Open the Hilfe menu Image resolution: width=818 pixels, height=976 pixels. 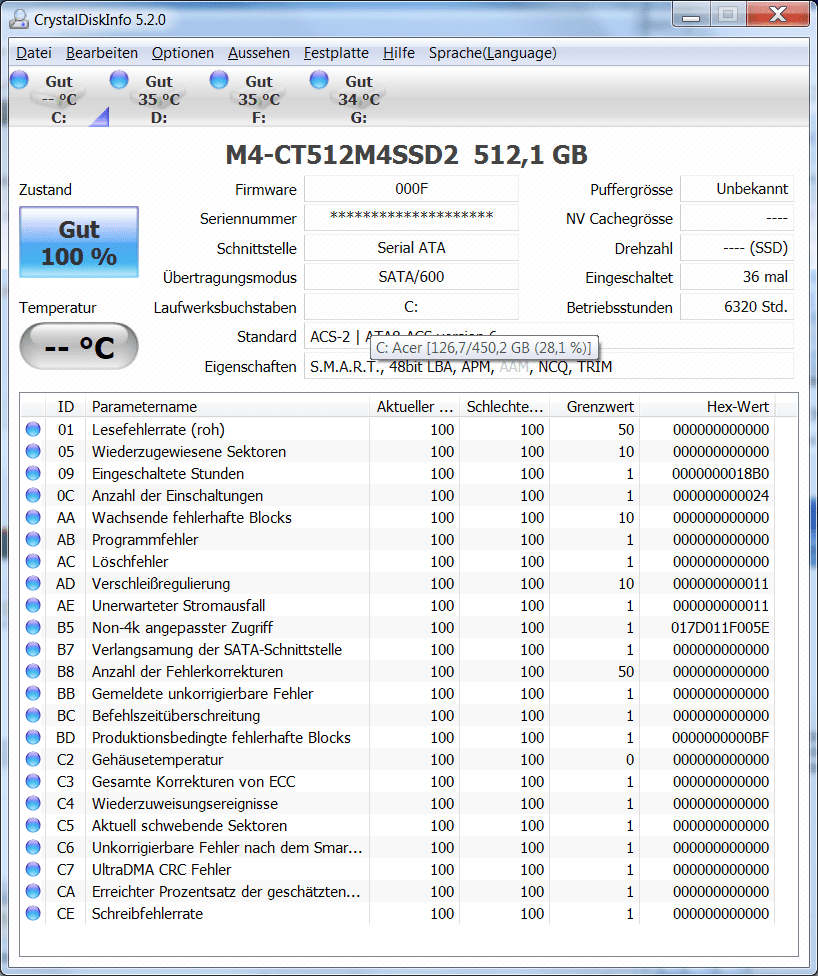[x=398, y=53]
